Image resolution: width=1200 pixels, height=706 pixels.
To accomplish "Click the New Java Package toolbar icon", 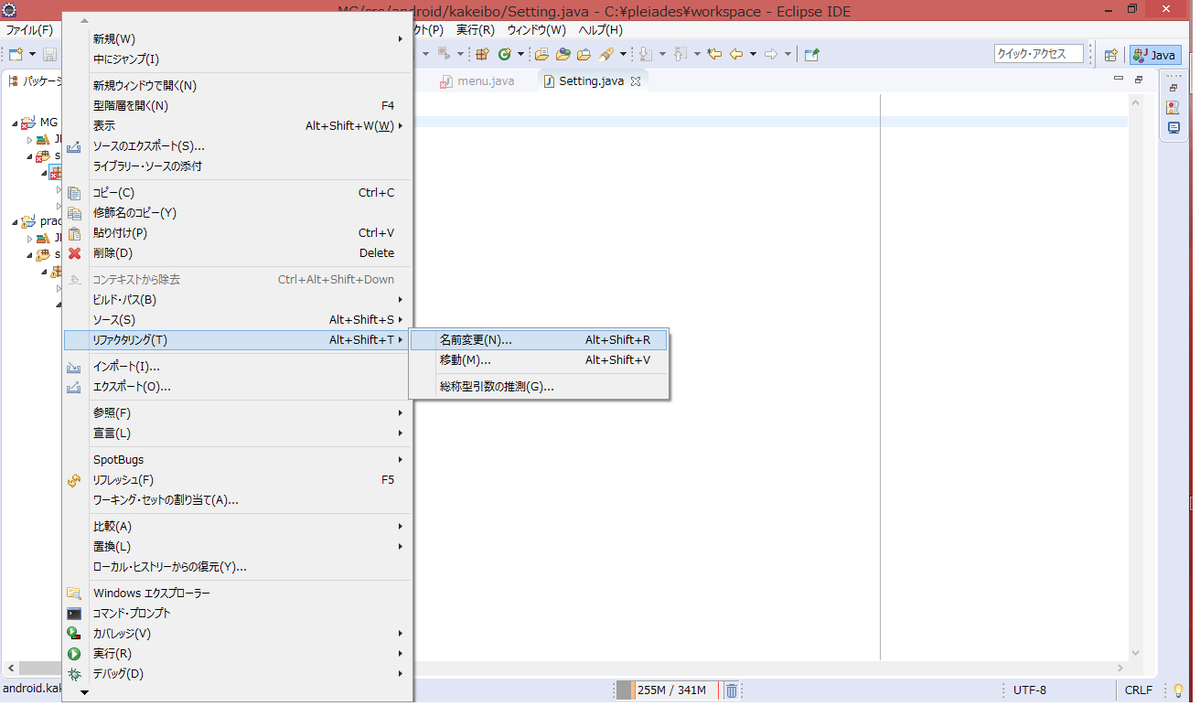I will (x=482, y=54).
